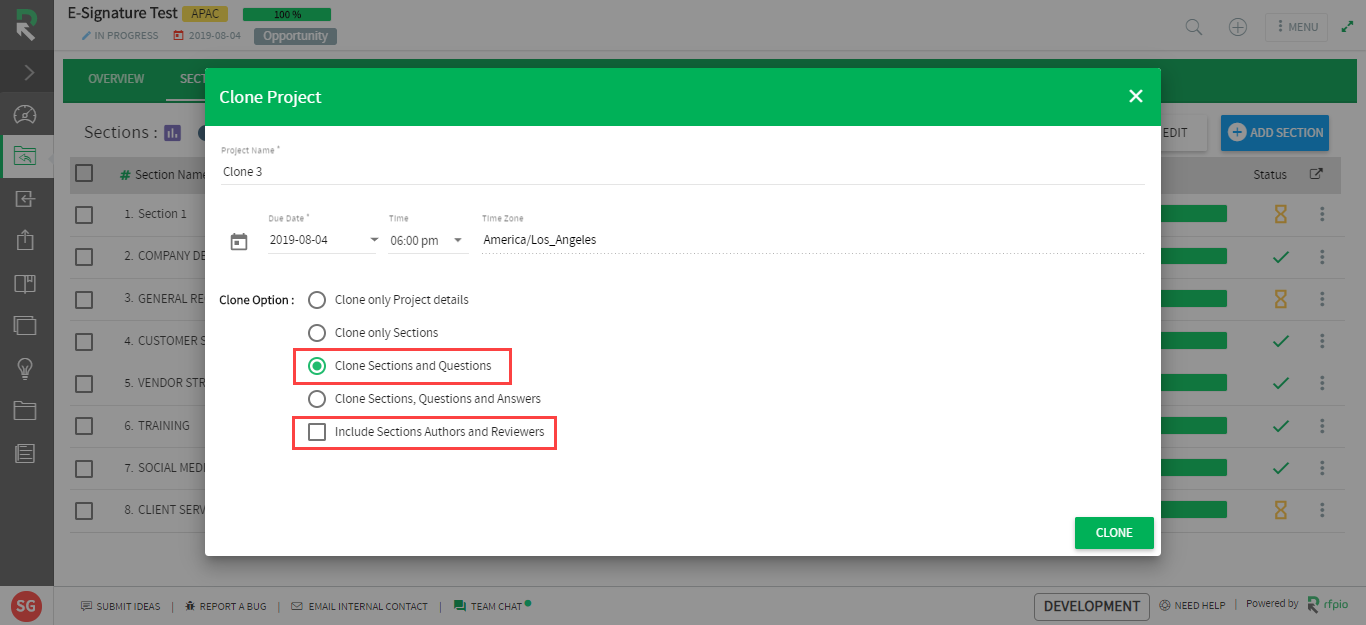Open the SG user avatar
This screenshot has width=1366, height=625.
26,606
